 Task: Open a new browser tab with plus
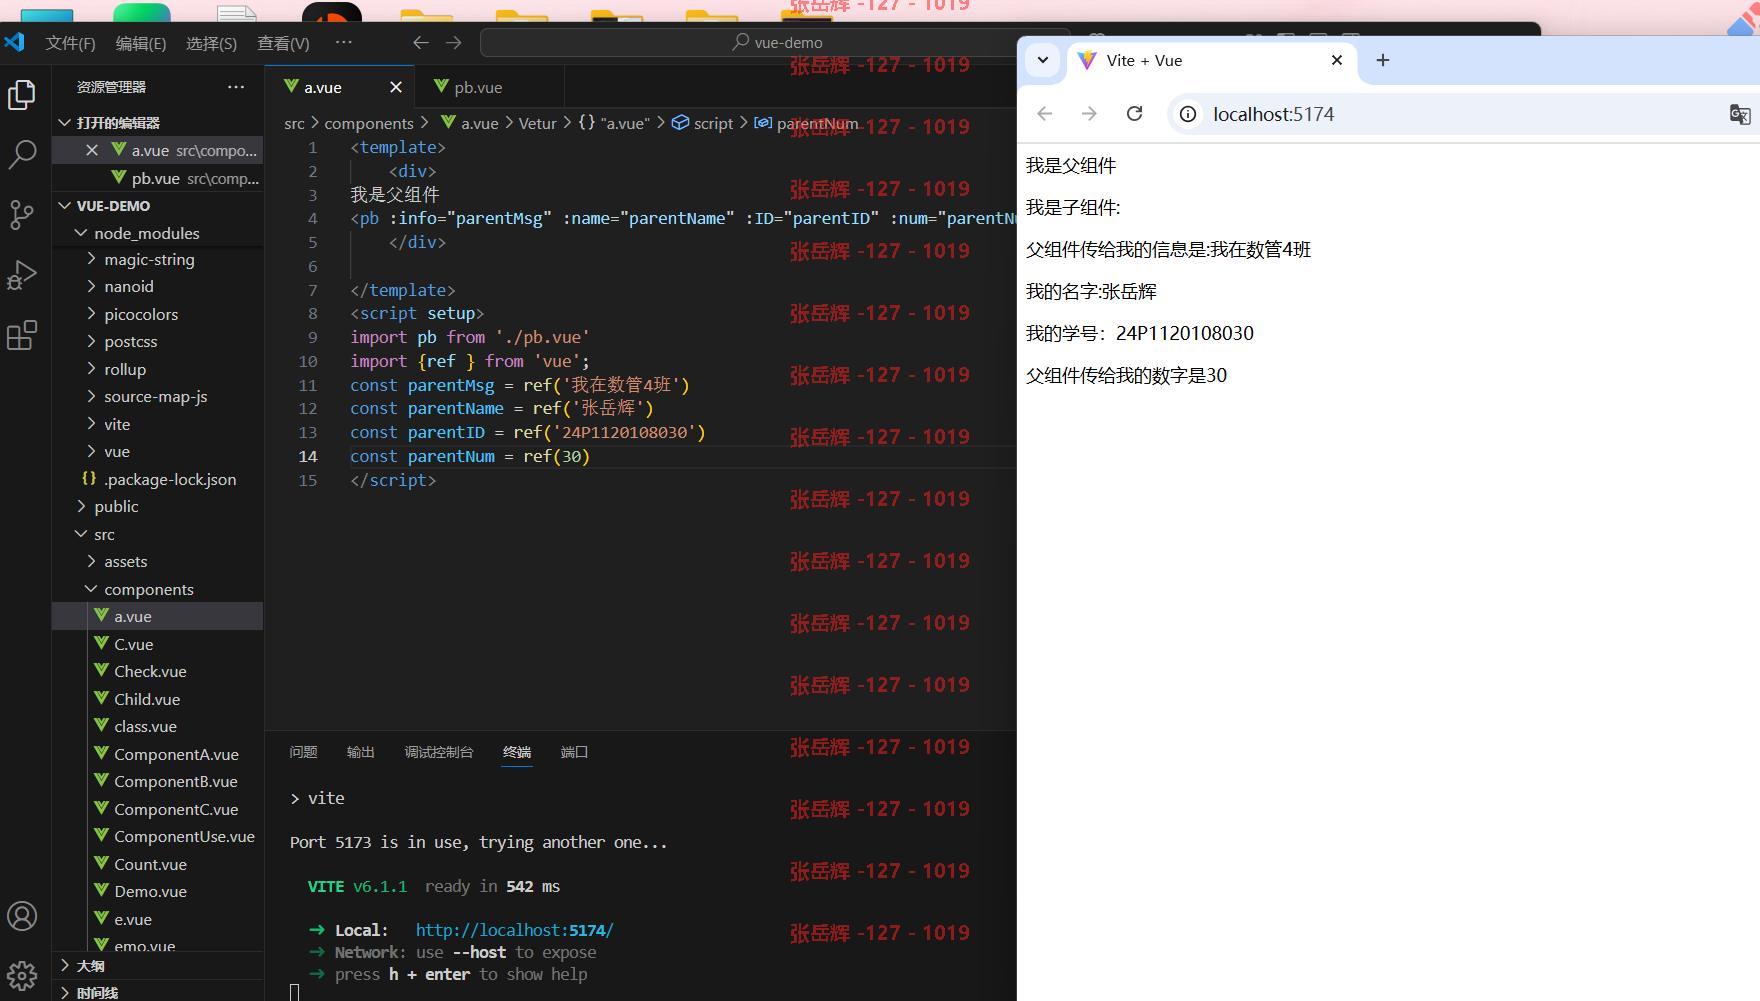pyautogui.click(x=1383, y=60)
